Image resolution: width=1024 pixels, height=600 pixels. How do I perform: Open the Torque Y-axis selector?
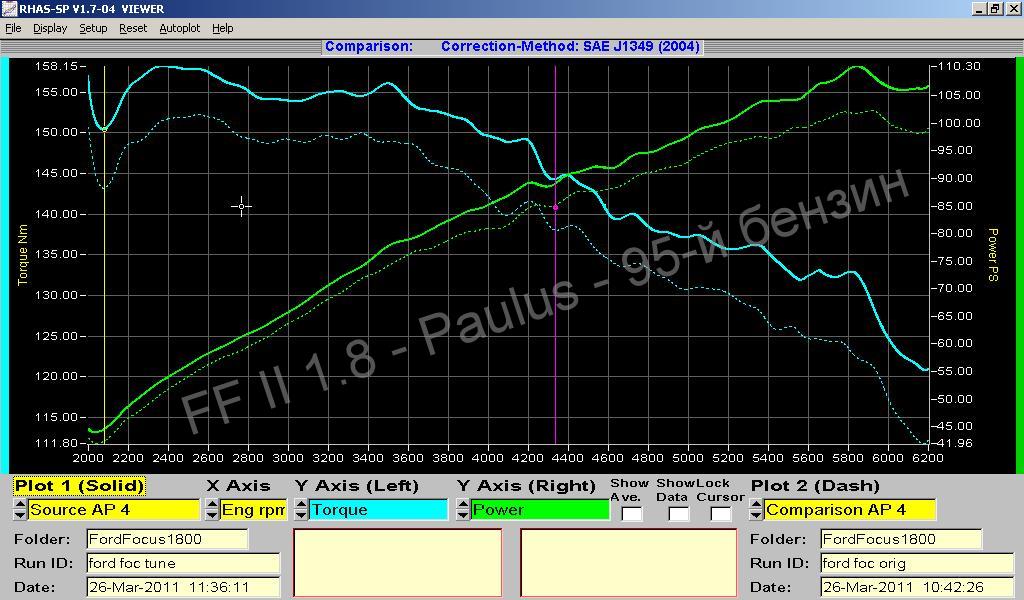click(378, 510)
